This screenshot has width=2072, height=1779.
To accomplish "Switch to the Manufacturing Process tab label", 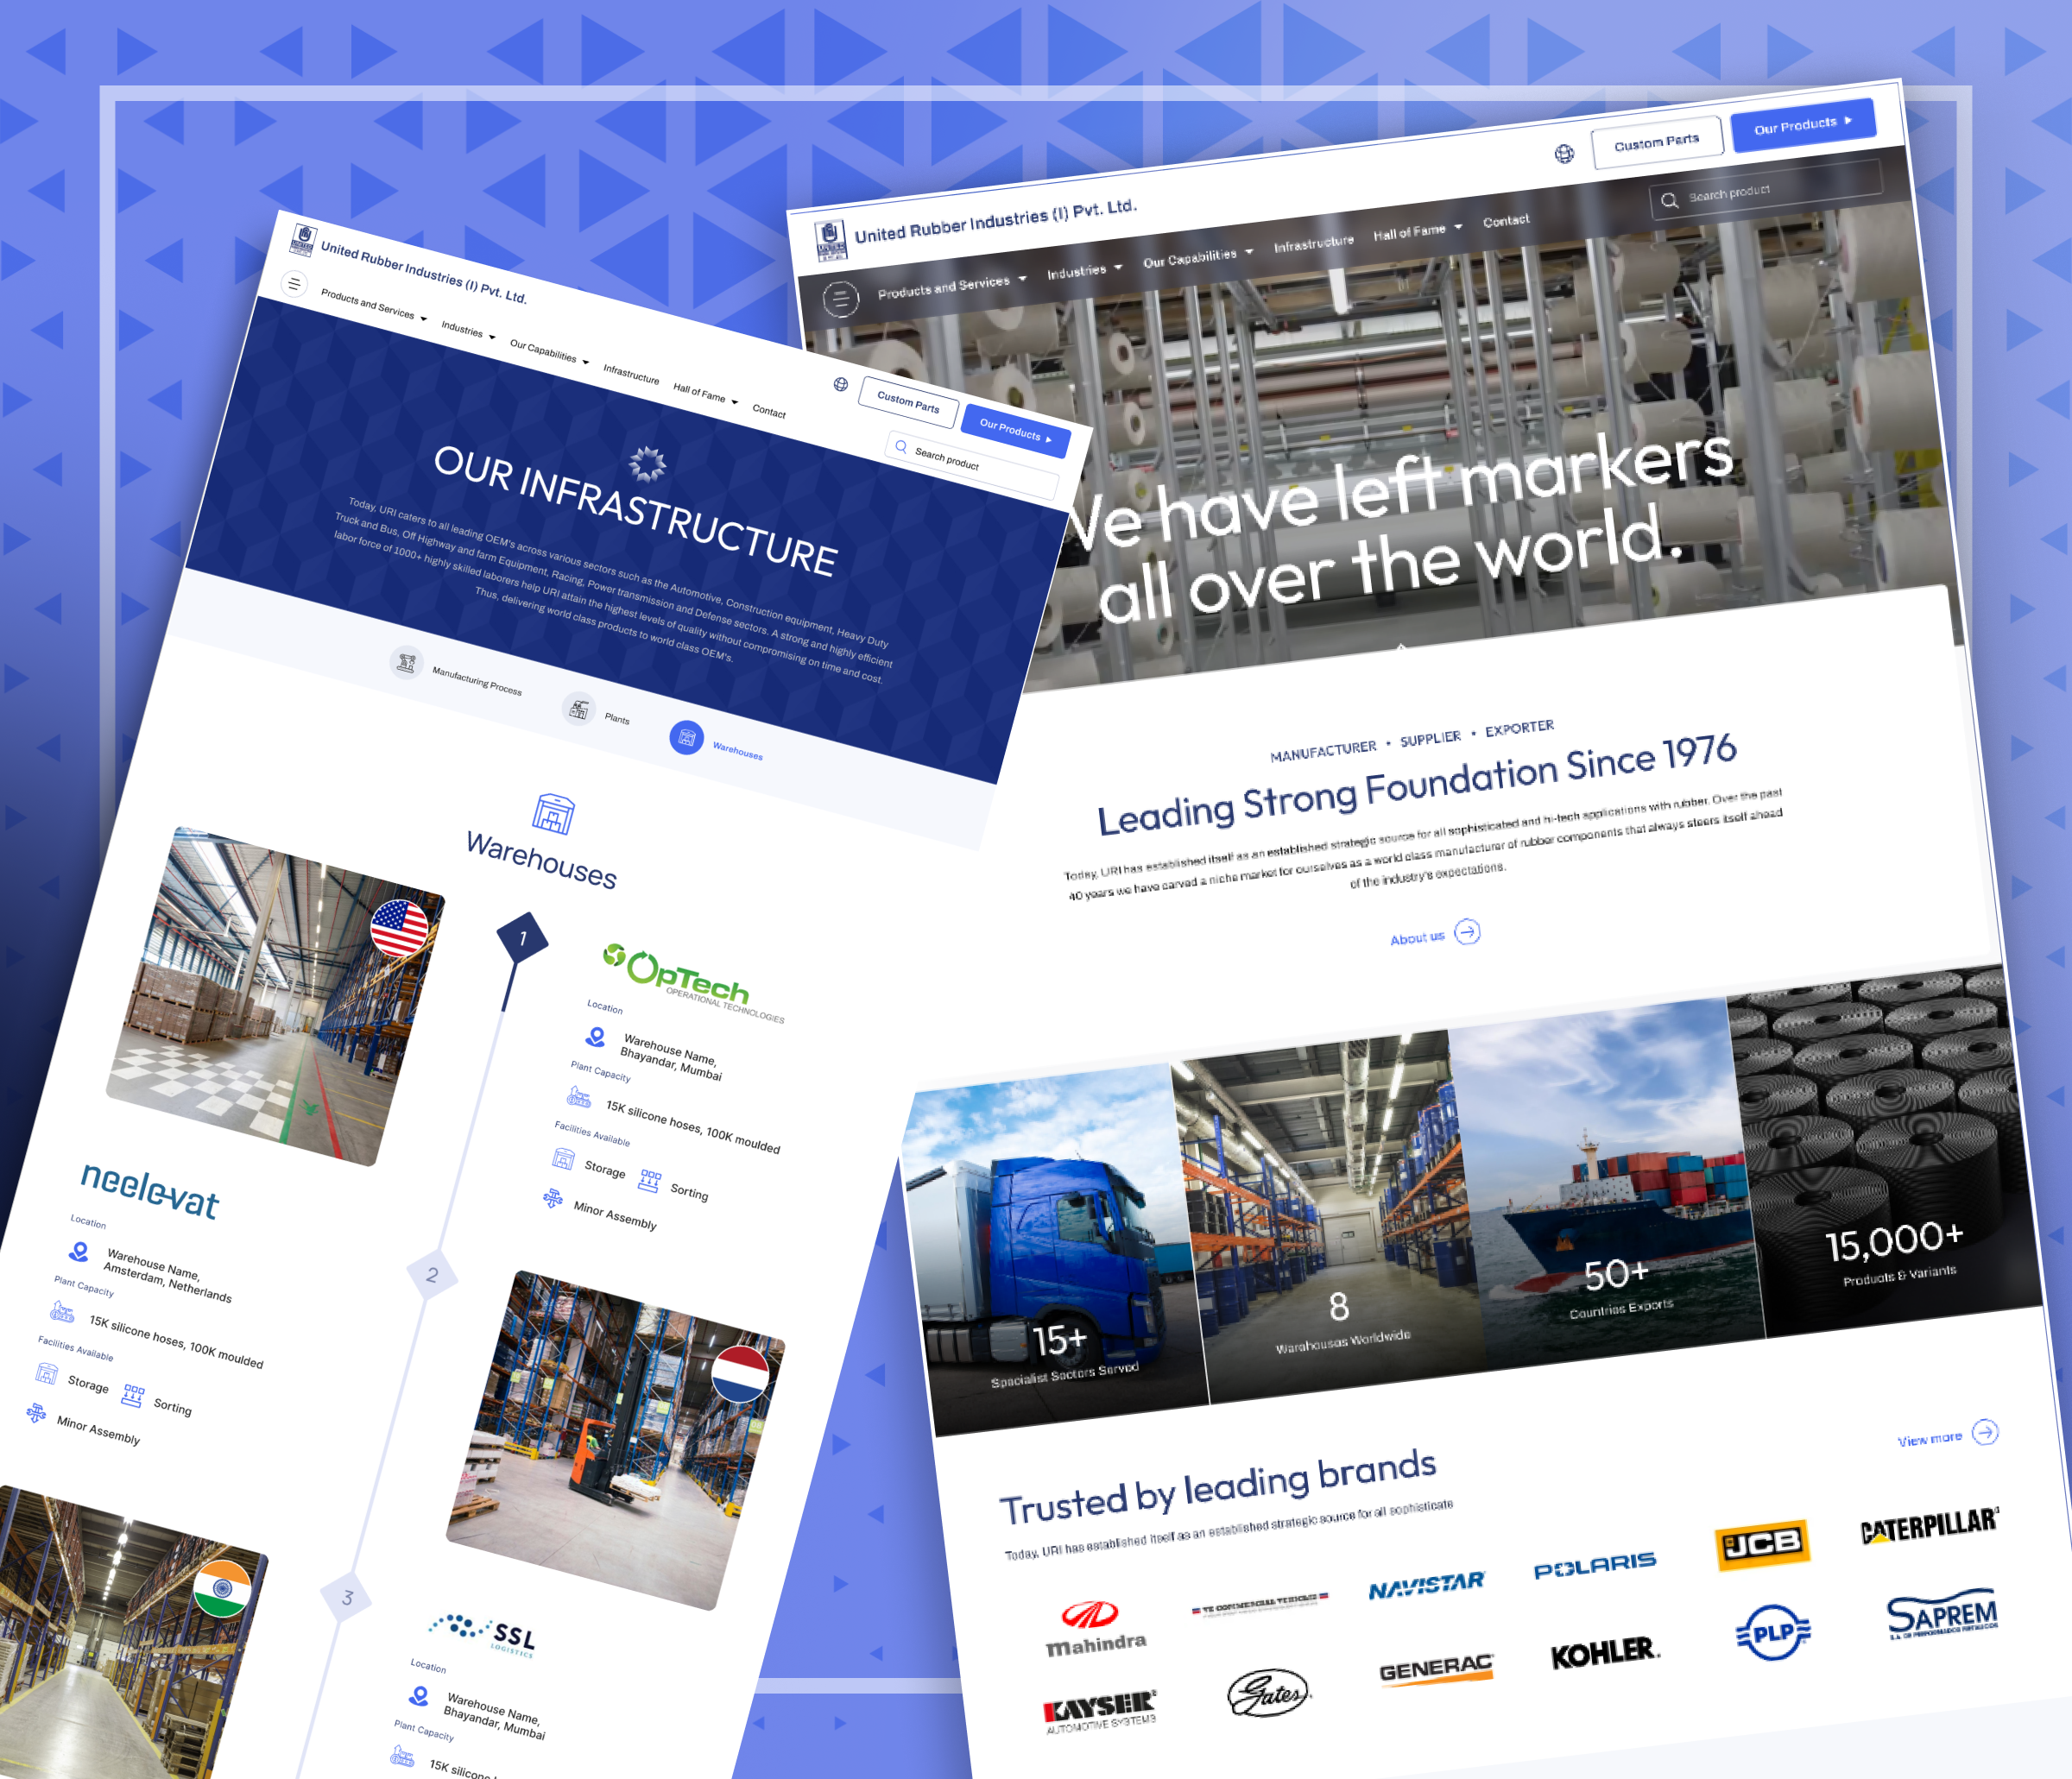I will click(x=476, y=681).
